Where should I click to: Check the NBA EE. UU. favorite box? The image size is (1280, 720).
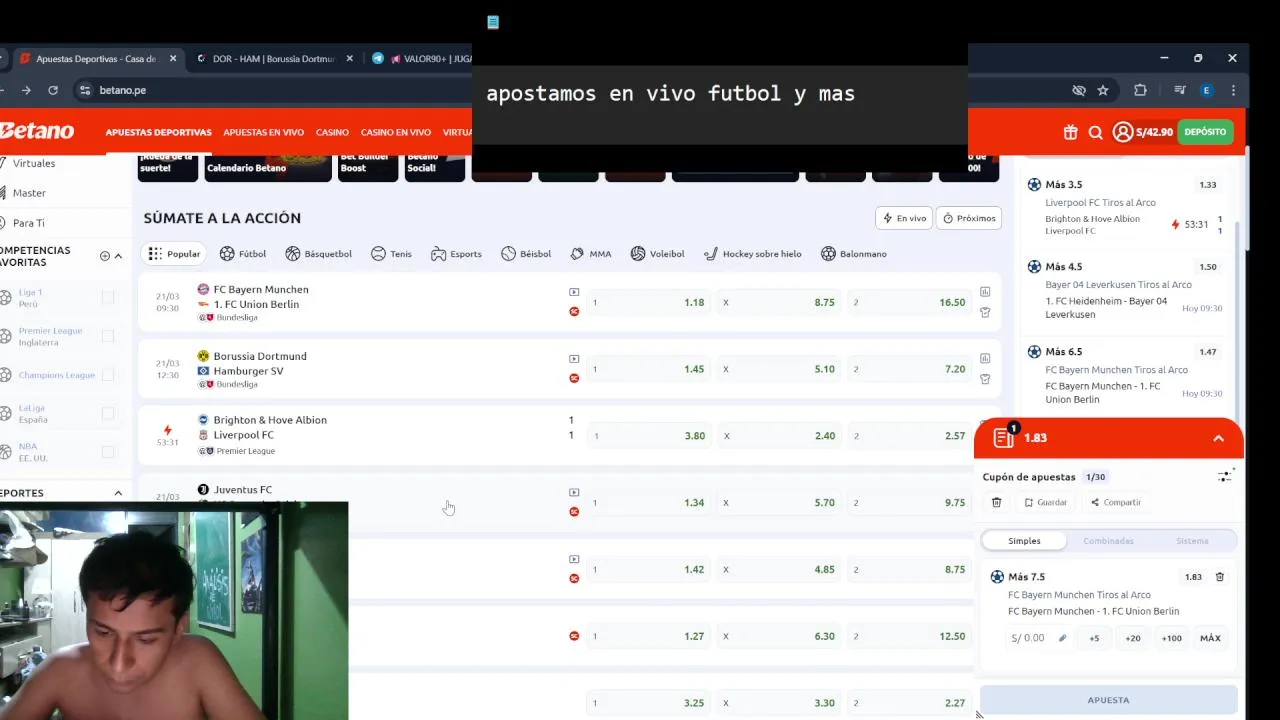tap(108, 452)
